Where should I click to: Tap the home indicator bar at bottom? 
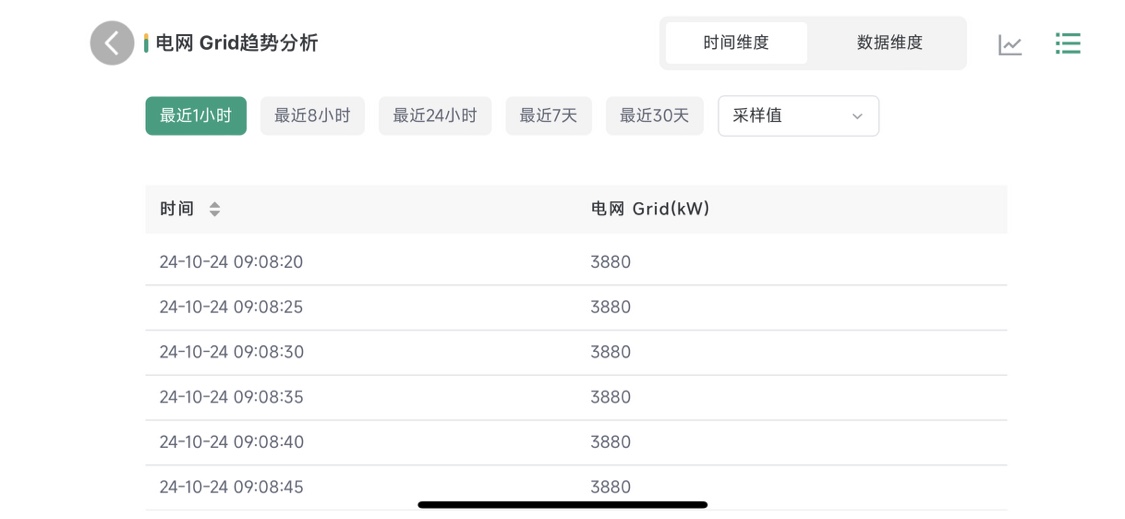click(x=562, y=505)
